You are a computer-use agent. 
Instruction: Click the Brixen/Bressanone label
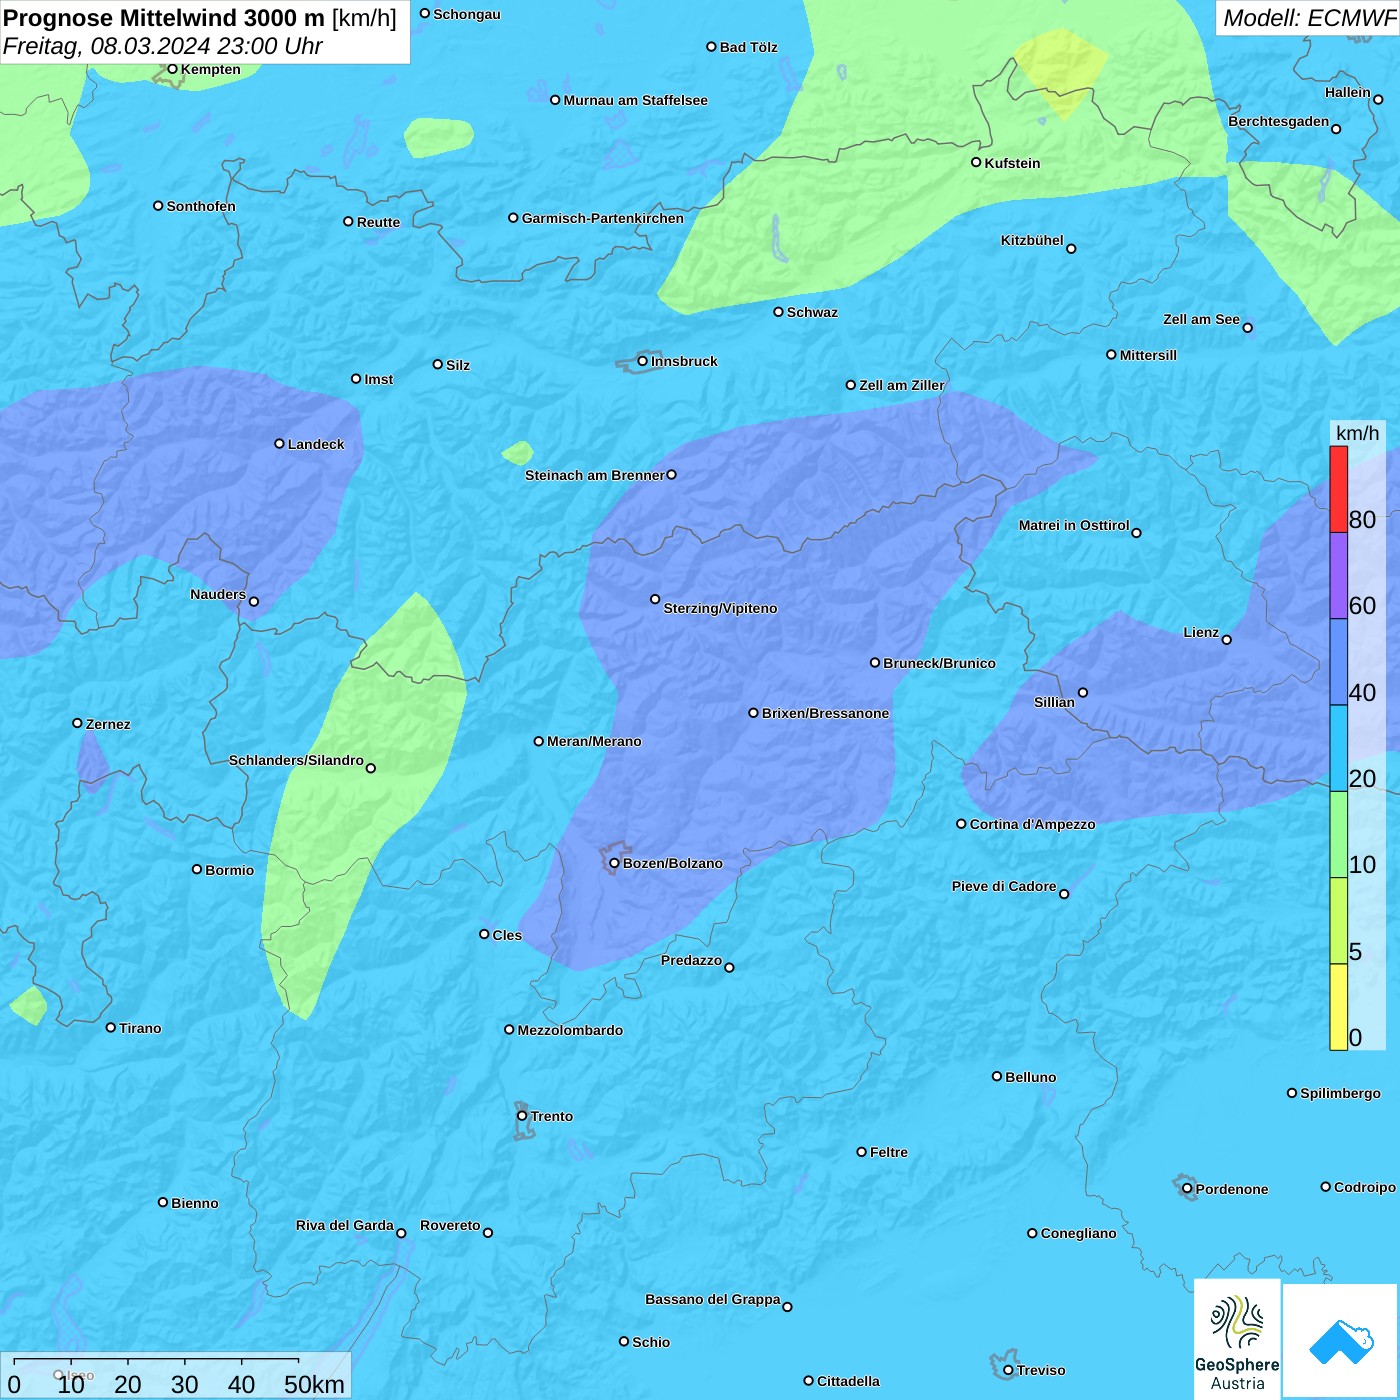pos(825,713)
